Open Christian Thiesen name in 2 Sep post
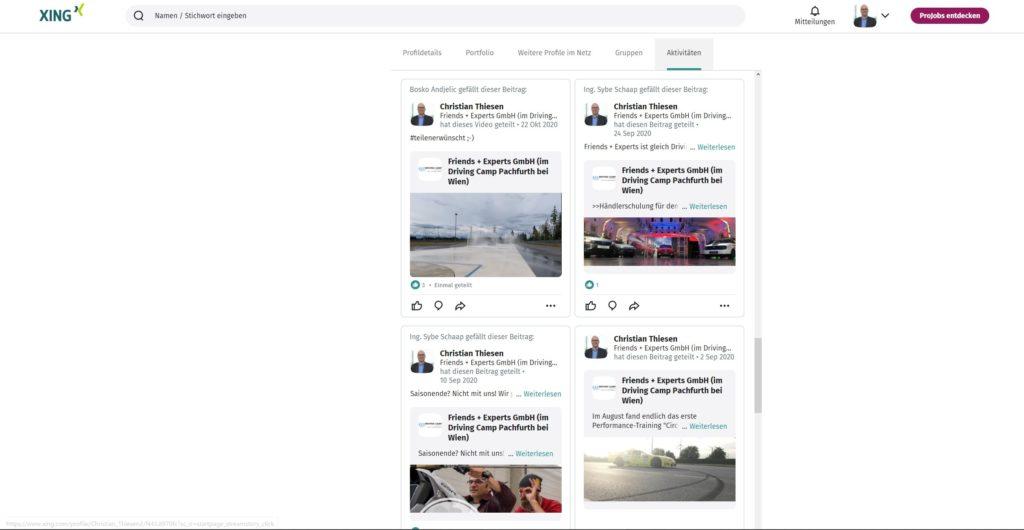This screenshot has width=1024, height=530. click(x=645, y=339)
